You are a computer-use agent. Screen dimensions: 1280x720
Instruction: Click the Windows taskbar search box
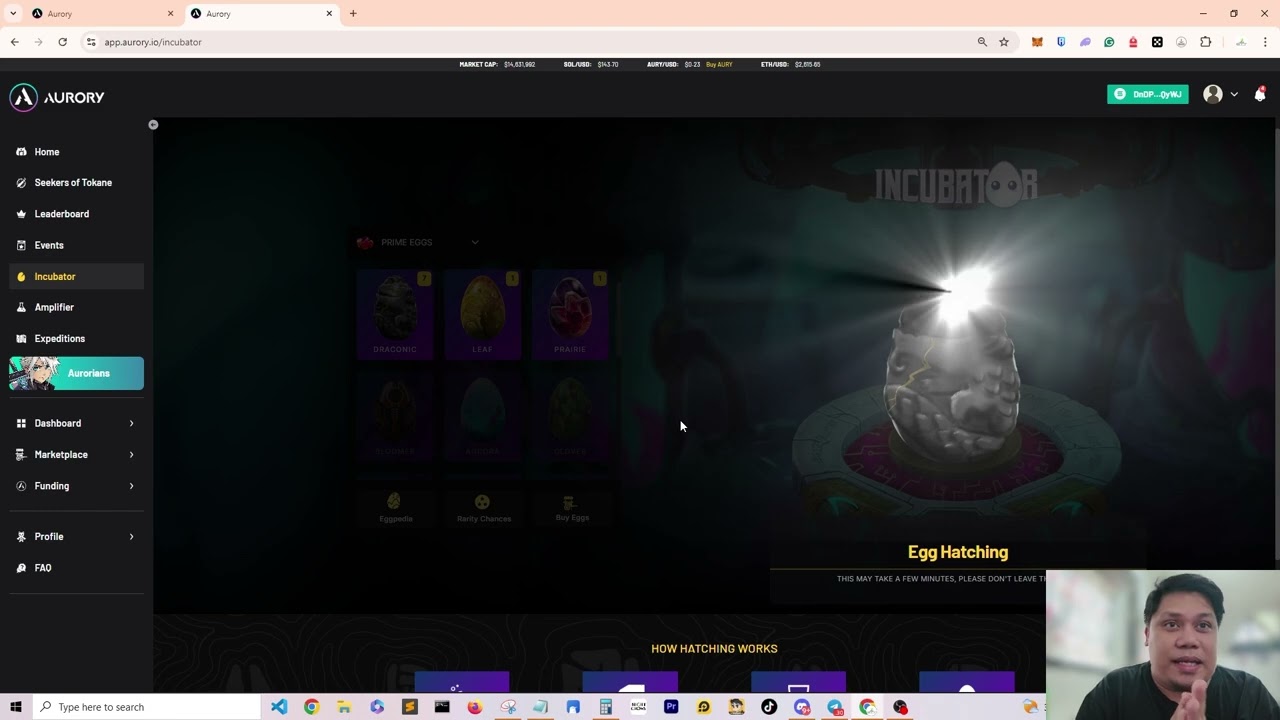pyautogui.click(x=147, y=707)
